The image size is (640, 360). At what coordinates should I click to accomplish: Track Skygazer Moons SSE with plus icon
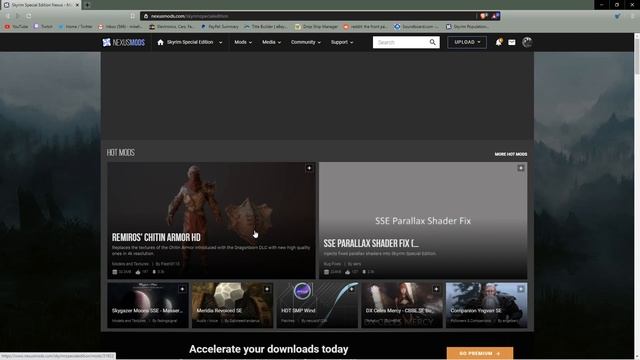coord(182,289)
